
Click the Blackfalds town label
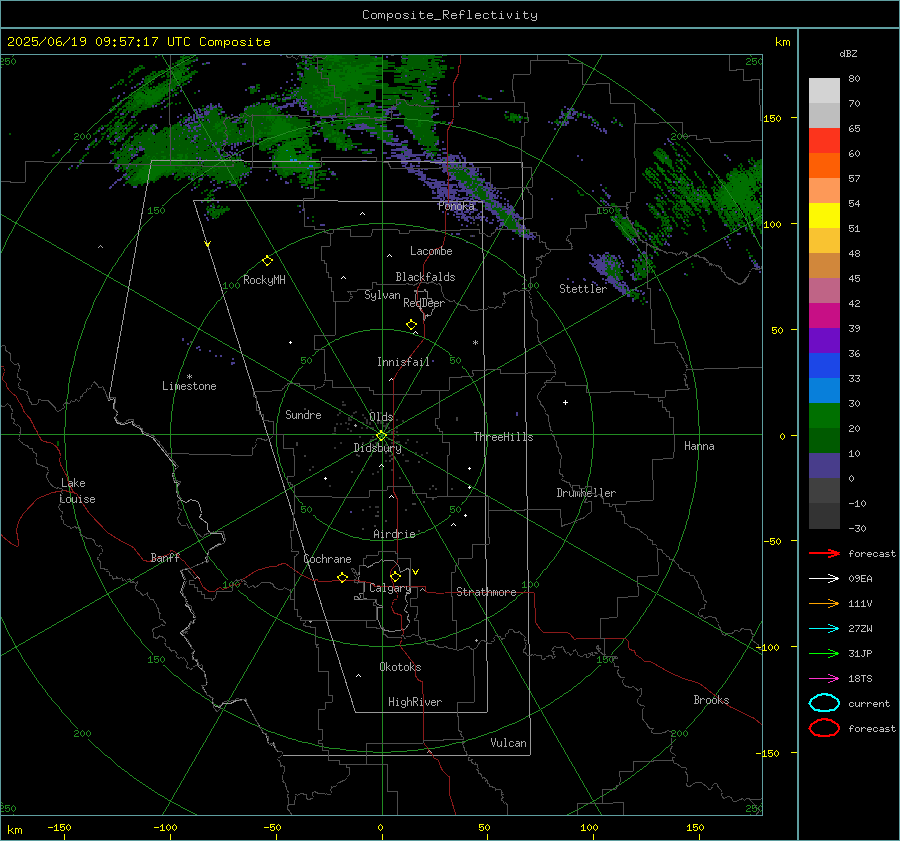[x=425, y=277]
